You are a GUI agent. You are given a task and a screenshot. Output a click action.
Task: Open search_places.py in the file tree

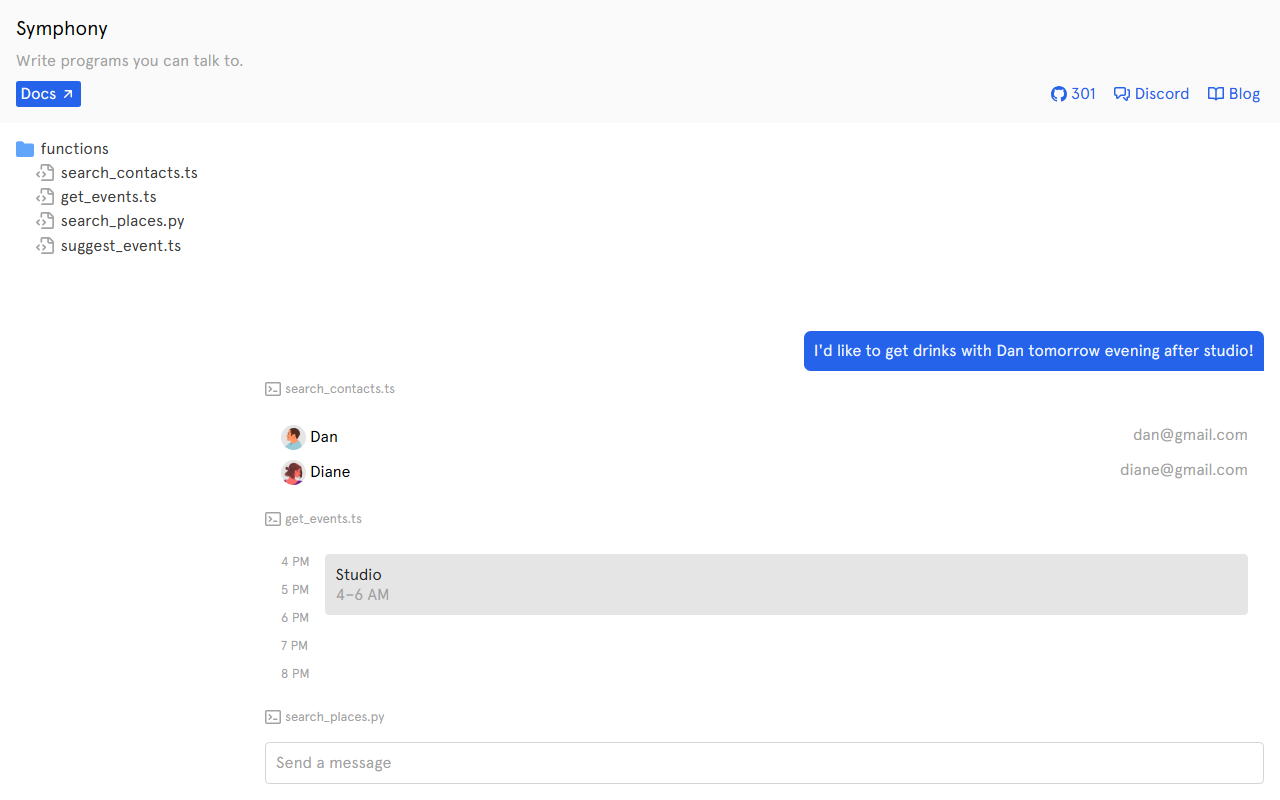click(x=123, y=221)
